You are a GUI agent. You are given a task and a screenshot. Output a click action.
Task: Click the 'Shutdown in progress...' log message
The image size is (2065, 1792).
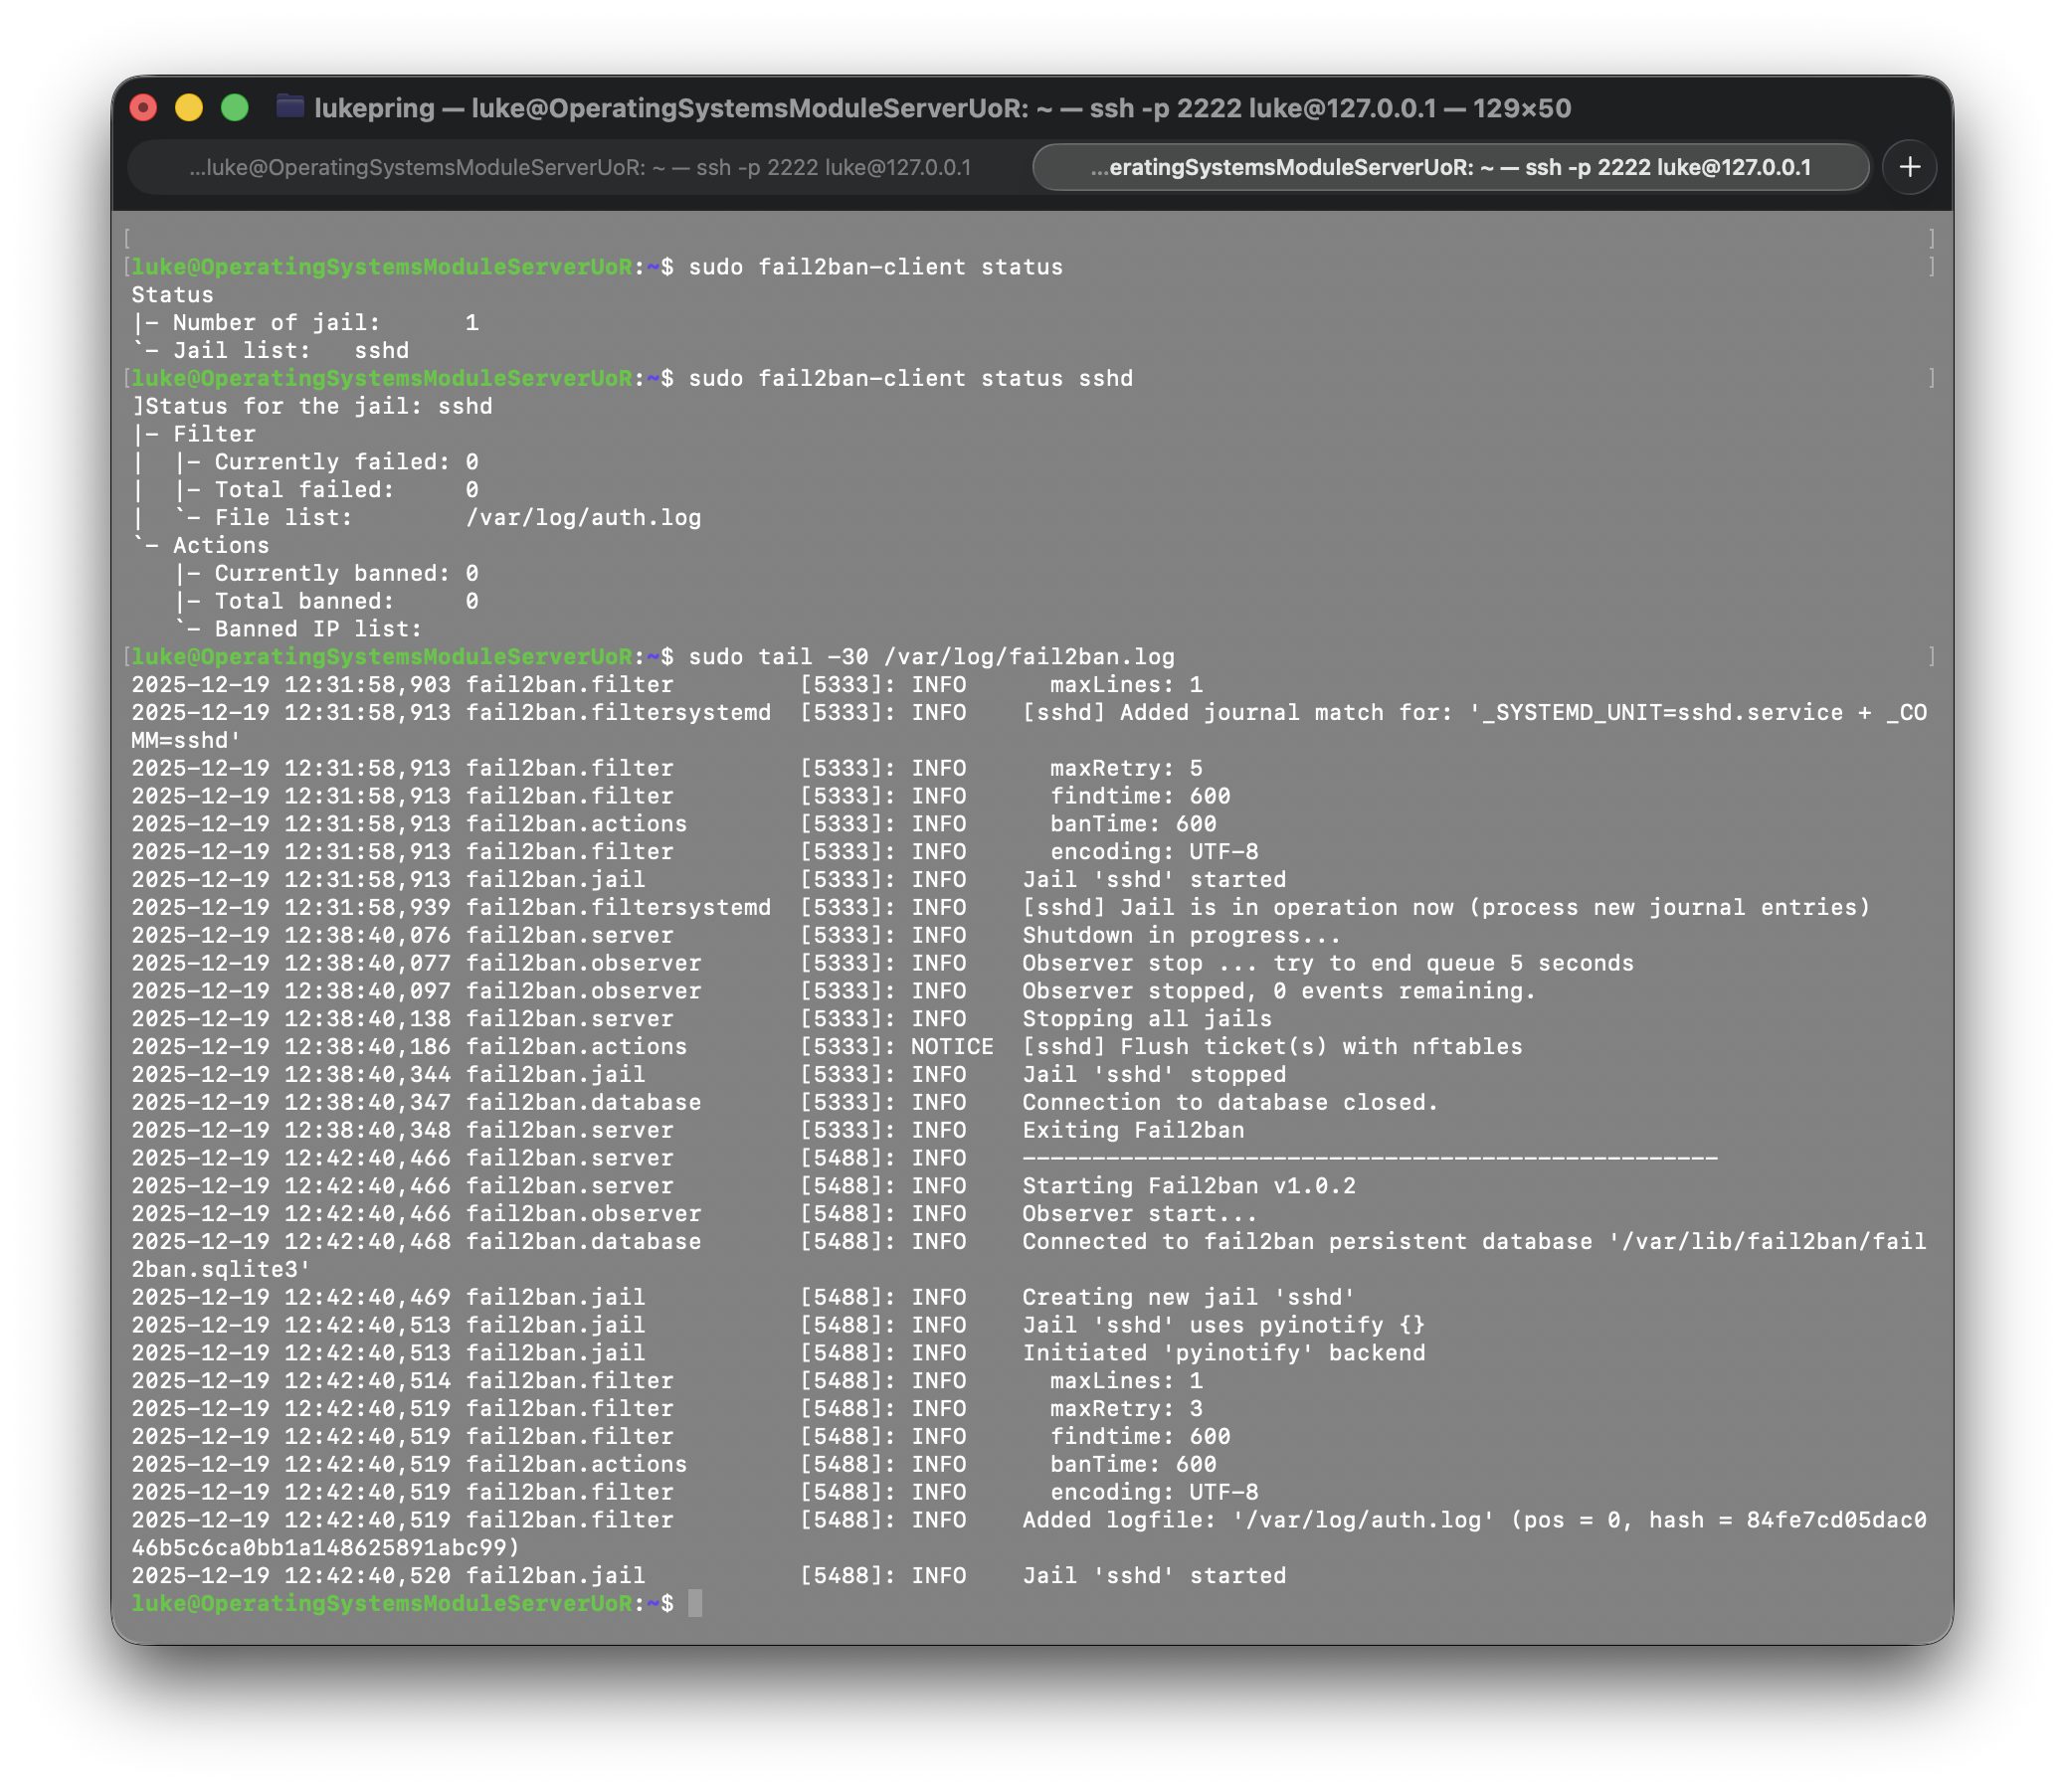1180,935
